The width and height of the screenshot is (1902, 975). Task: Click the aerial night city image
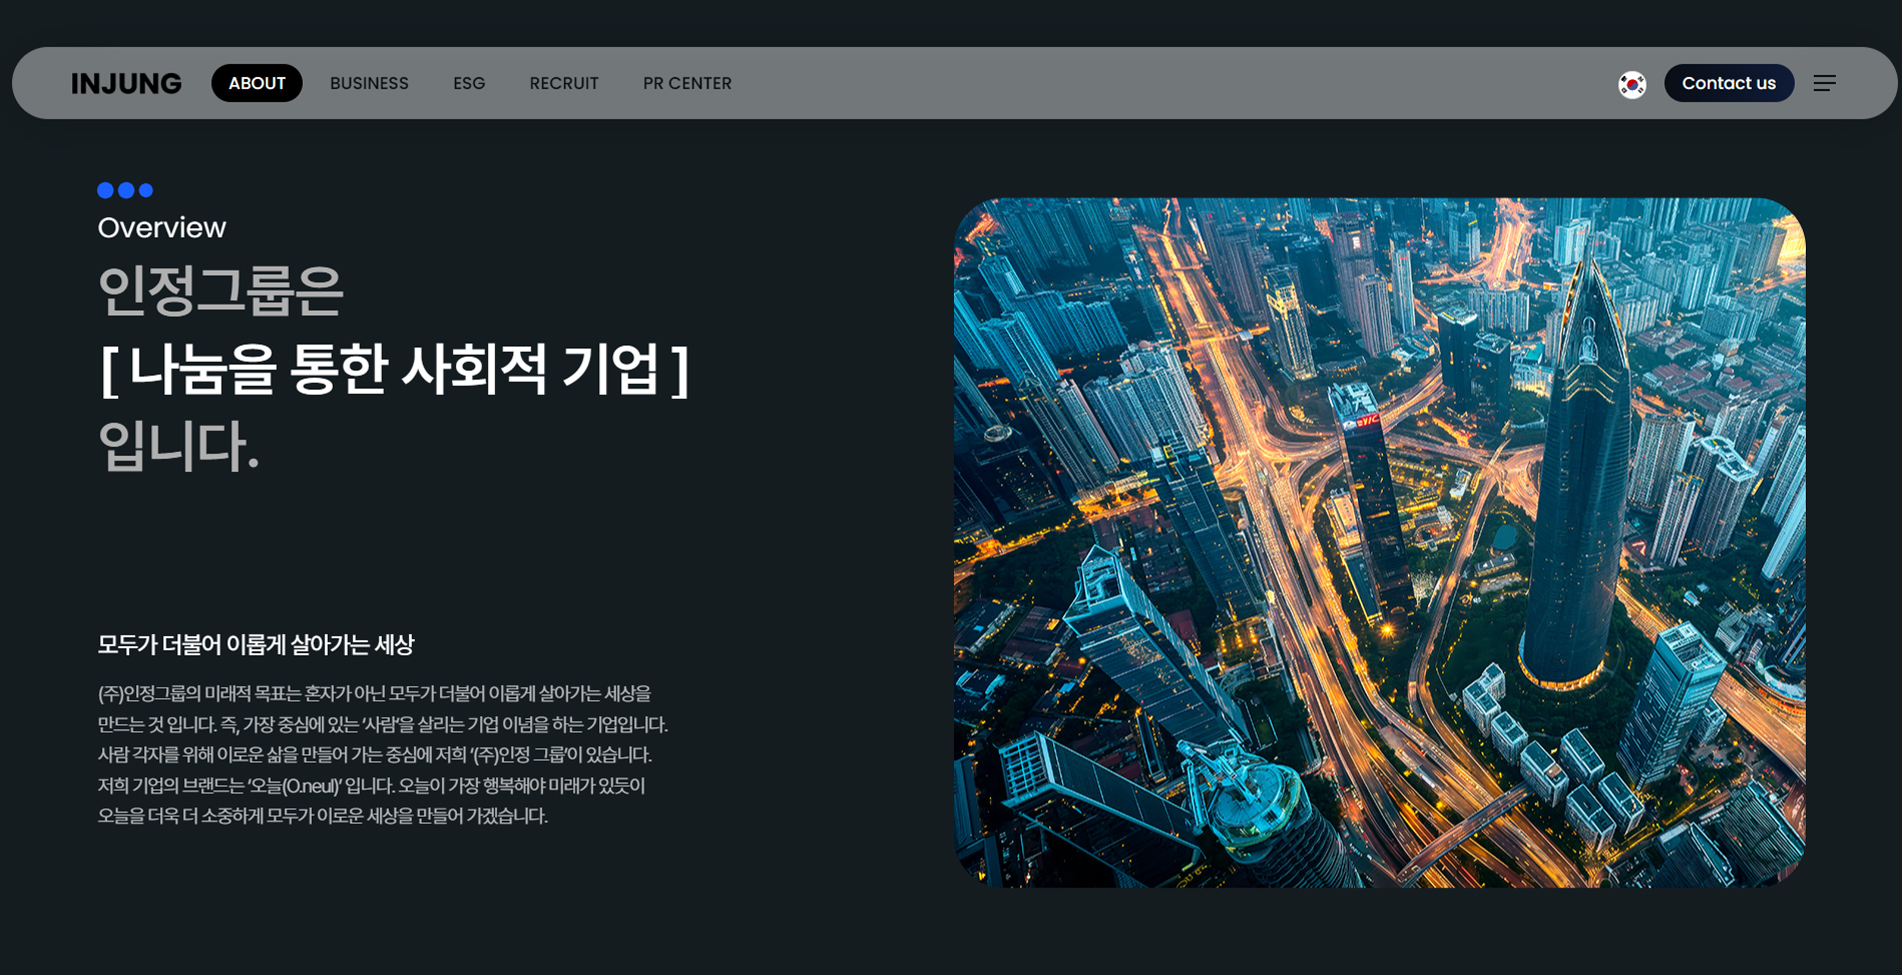click(x=1379, y=542)
